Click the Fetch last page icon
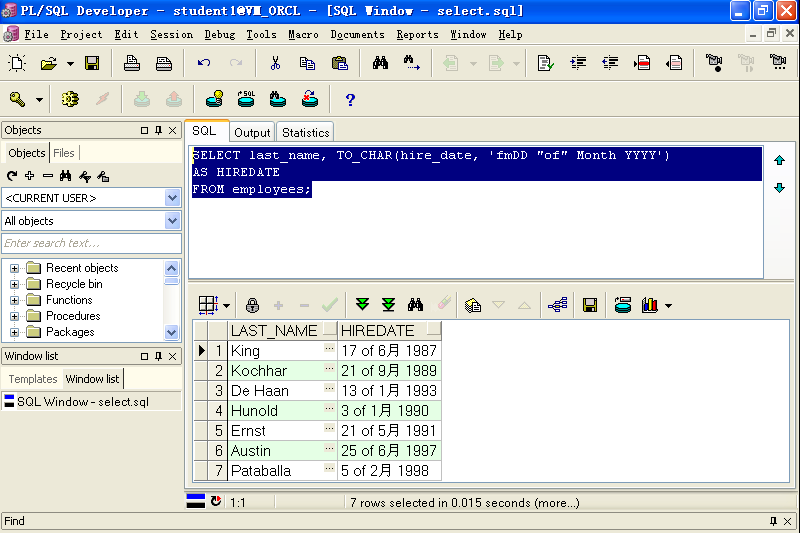Screen dimensions: 800x533 coord(388,305)
